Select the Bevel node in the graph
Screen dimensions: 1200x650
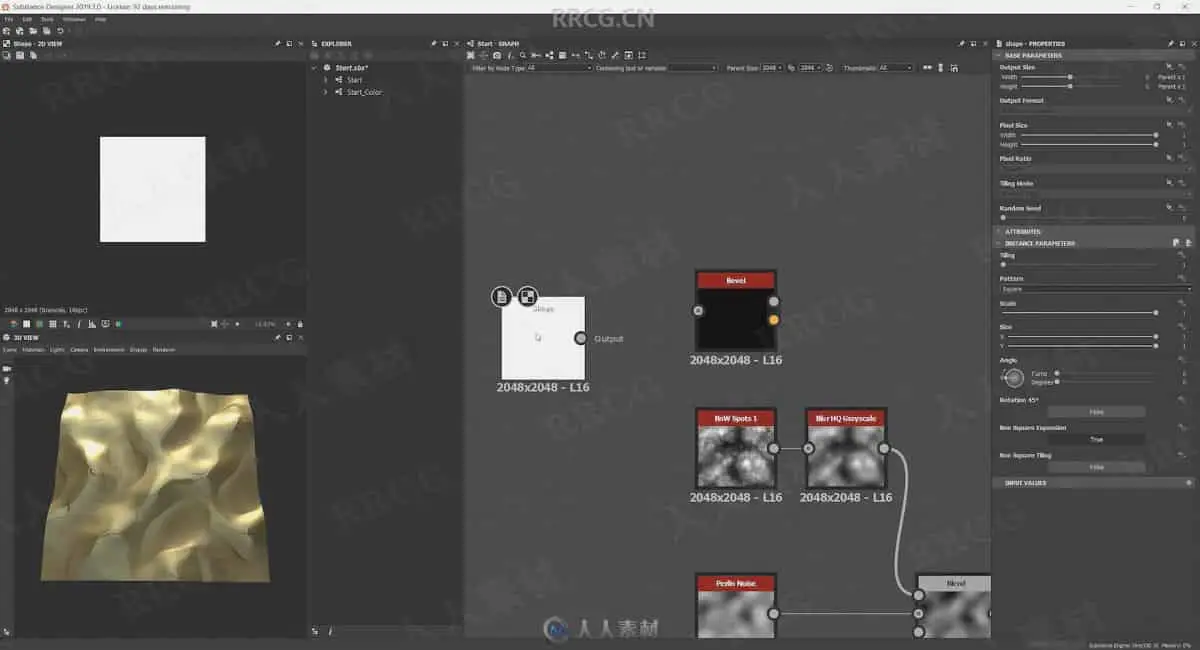click(736, 310)
